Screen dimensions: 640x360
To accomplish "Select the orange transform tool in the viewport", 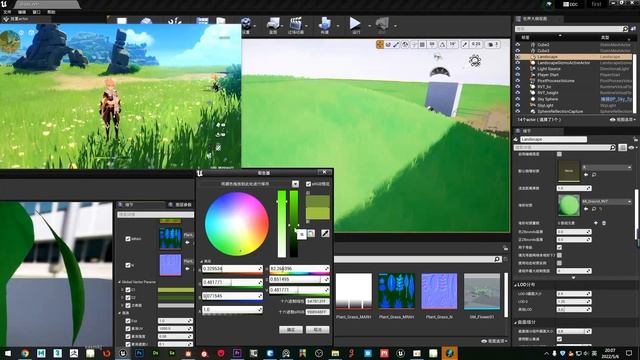I will pyautogui.click(x=380, y=44).
